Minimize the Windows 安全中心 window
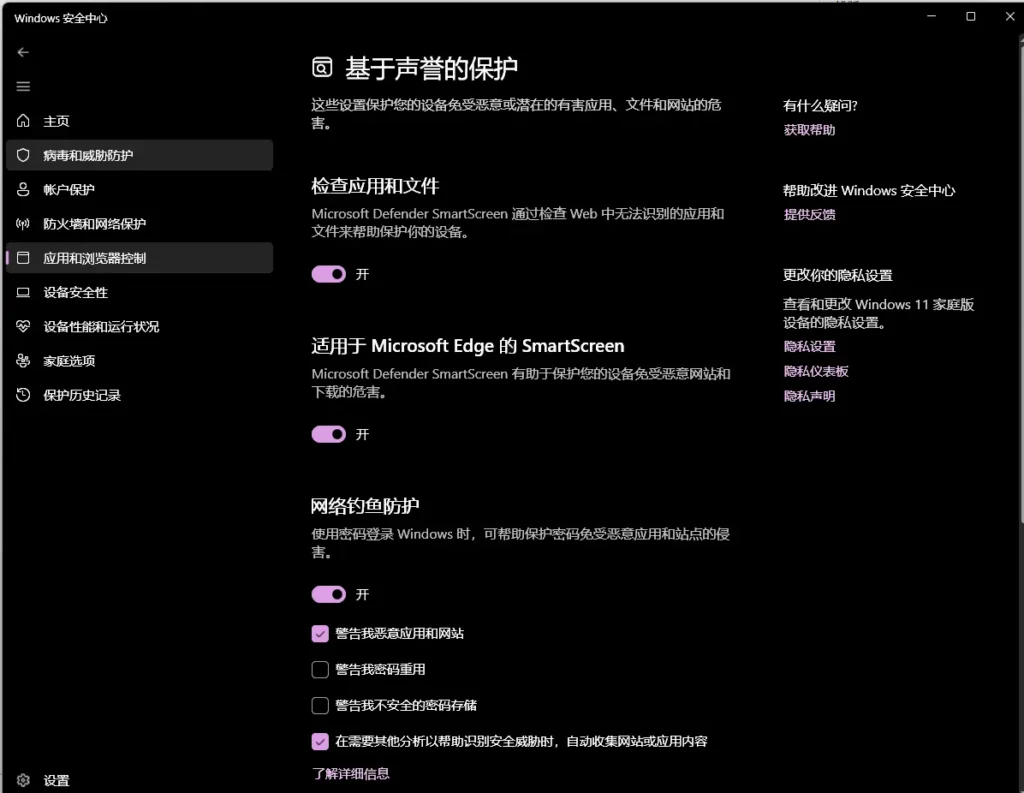This screenshot has height=793, width=1024. click(x=932, y=16)
